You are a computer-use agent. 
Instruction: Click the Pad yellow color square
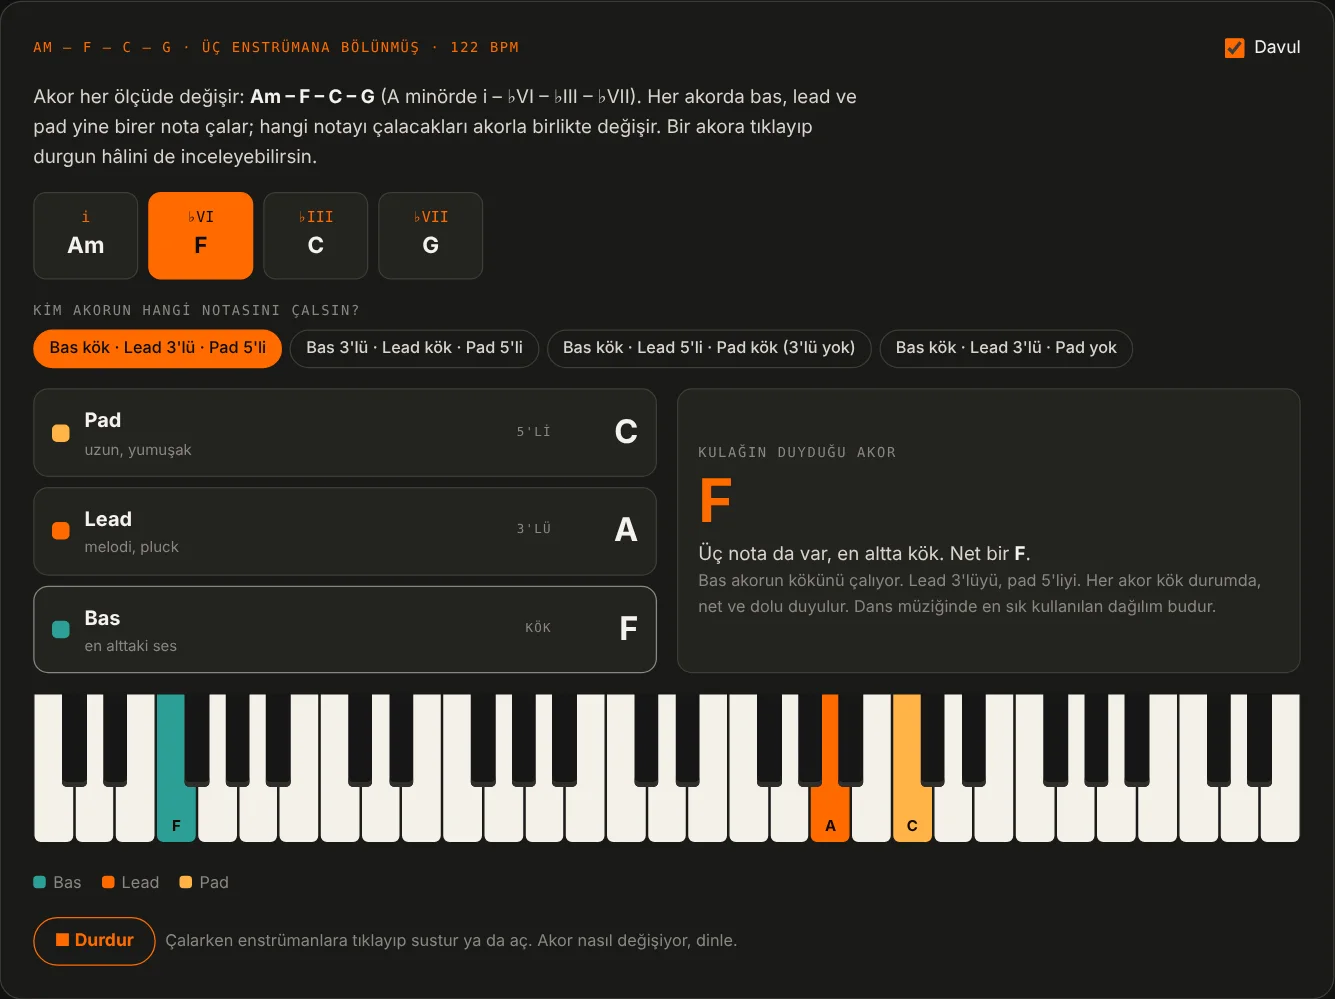point(61,433)
